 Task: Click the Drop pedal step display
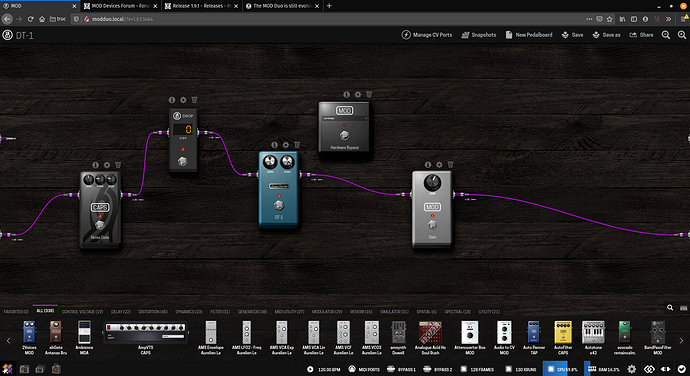point(183,129)
